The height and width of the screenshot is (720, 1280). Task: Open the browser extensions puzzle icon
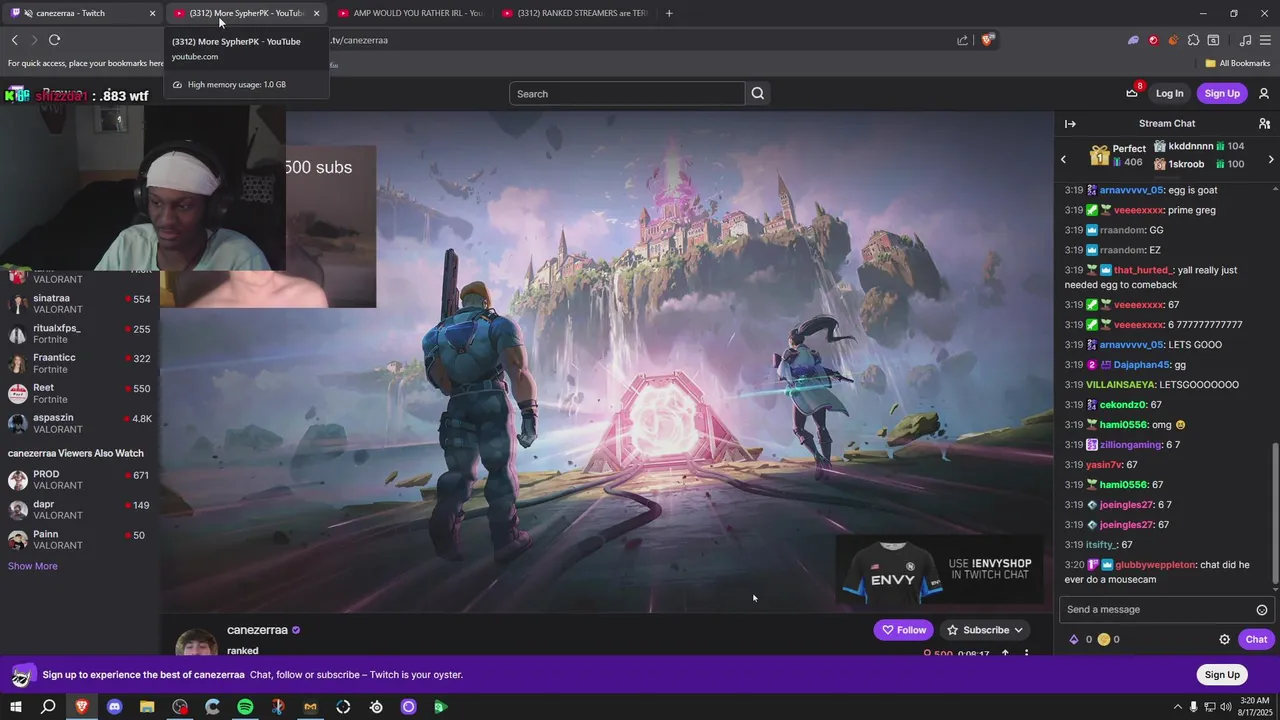(x=1193, y=40)
